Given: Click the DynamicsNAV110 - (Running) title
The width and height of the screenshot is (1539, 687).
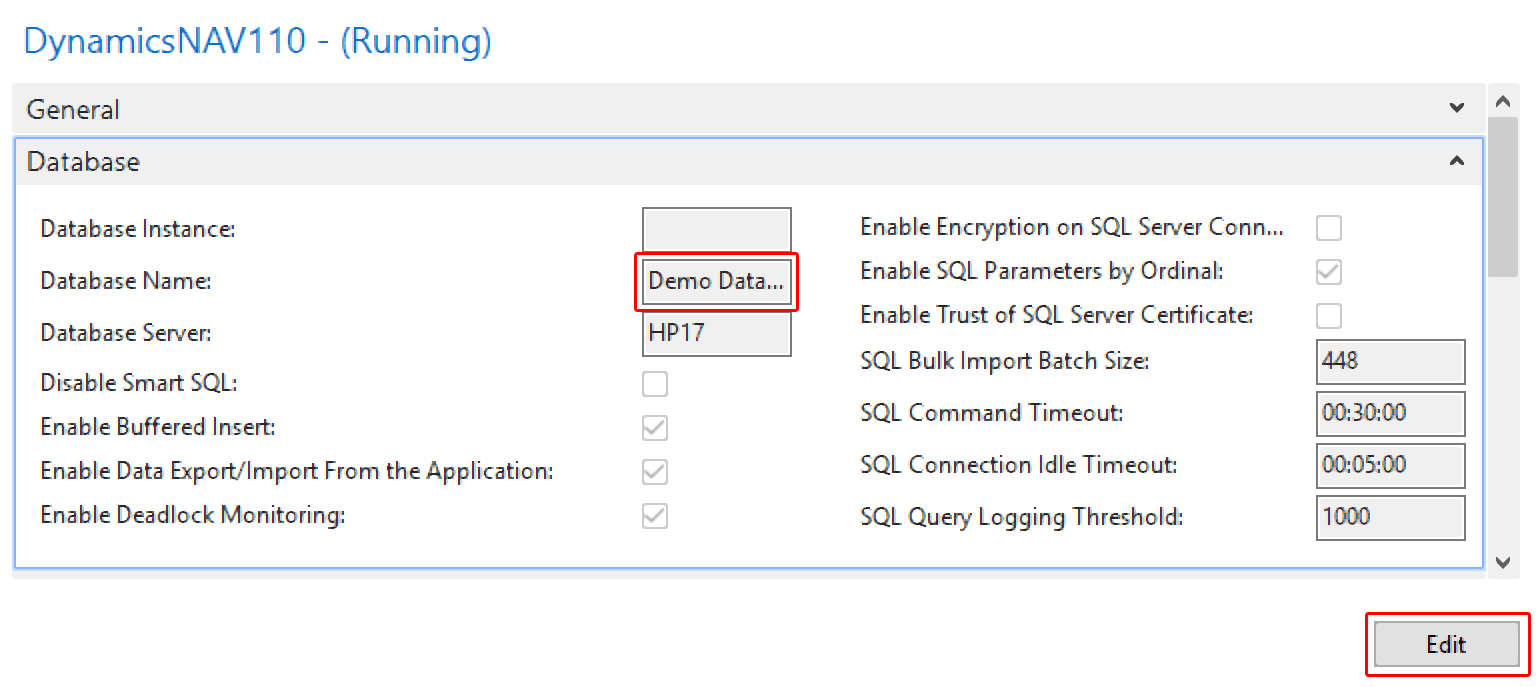Looking at the screenshot, I should point(257,42).
